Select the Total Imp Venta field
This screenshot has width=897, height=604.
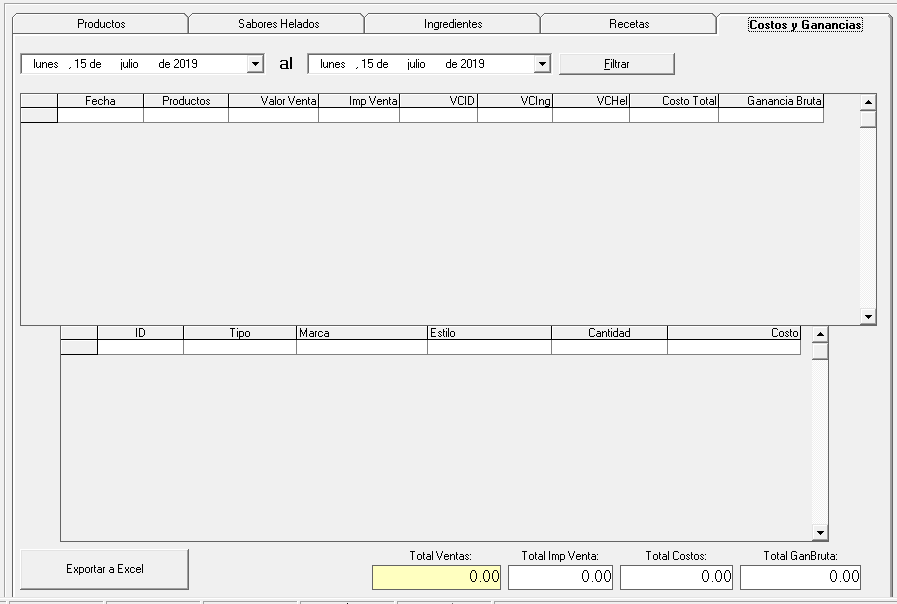(x=560, y=577)
